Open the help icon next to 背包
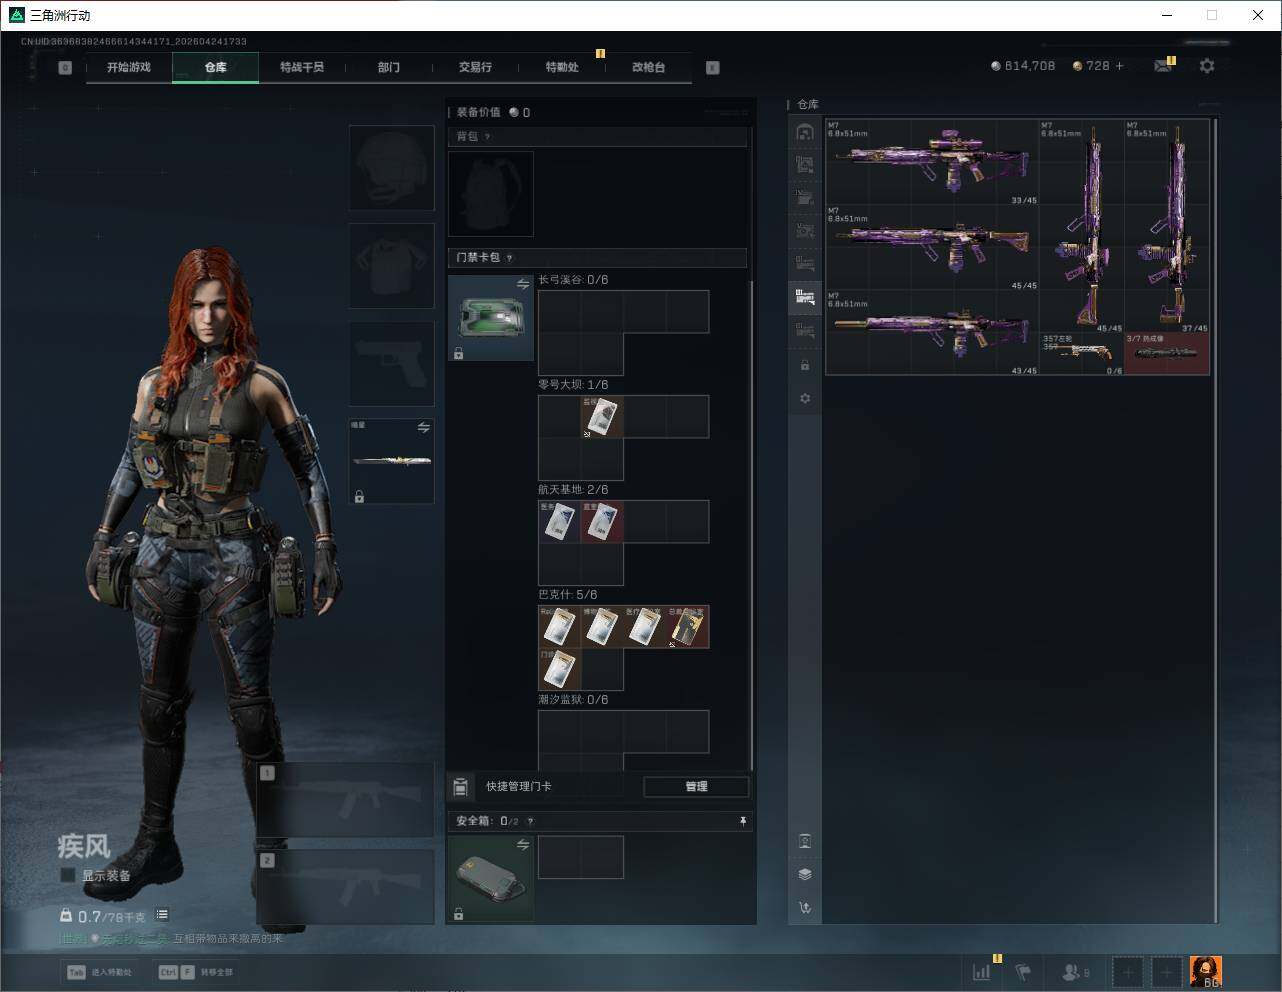 click(x=487, y=137)
